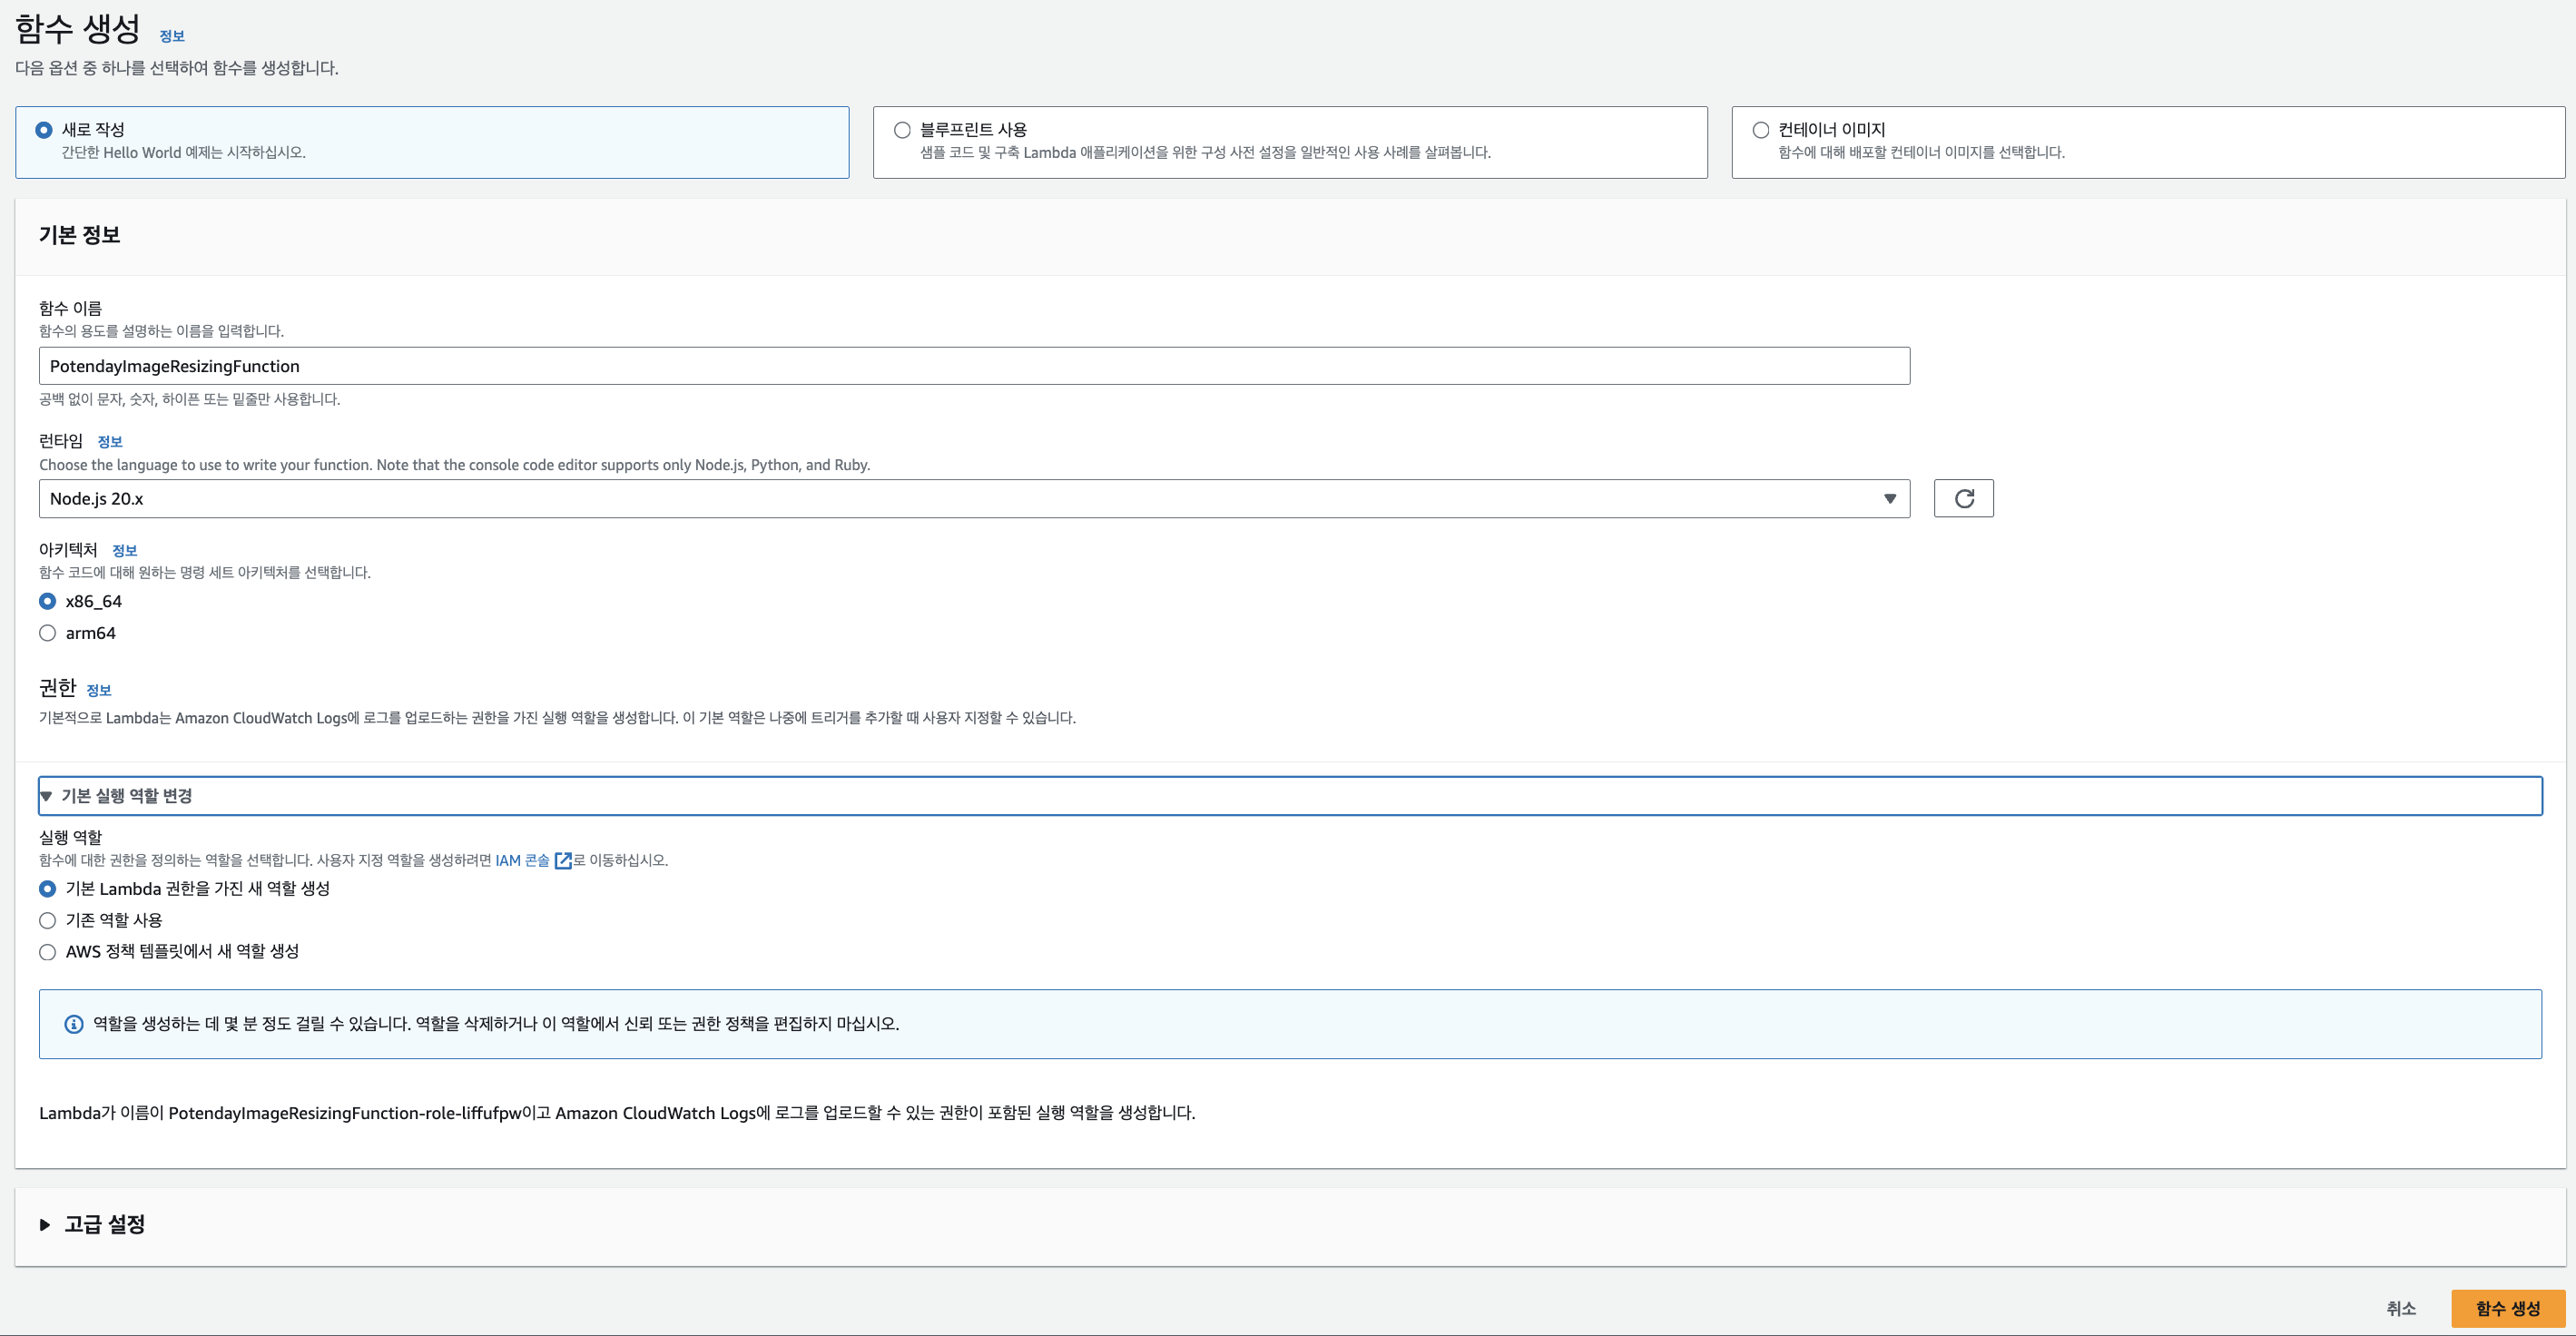This screenshot has width=2576, height=1336.
Task: Click the 실행 역할 label
Action: click(x=70, y=837)
